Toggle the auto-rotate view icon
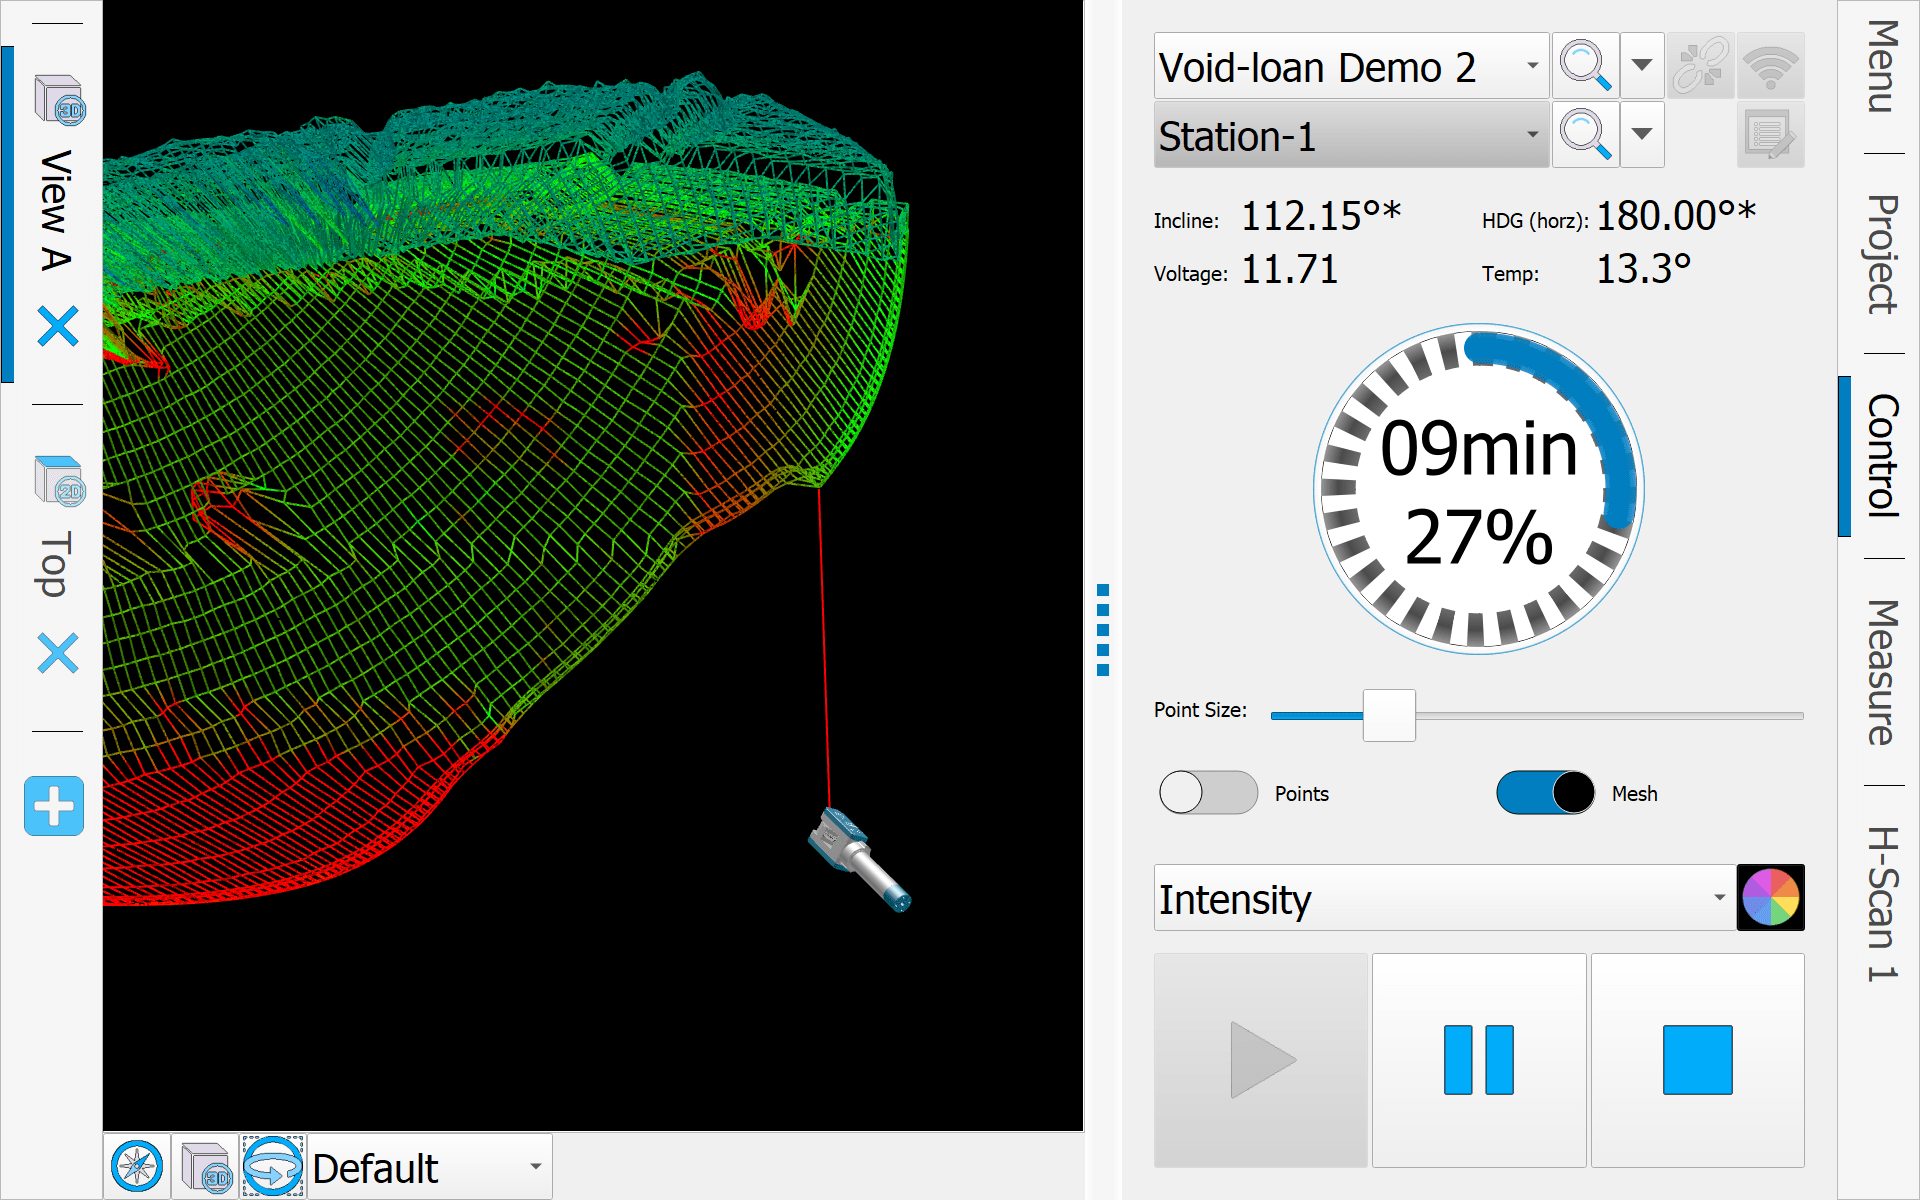1920x1200 pixels. [273, 1166]
